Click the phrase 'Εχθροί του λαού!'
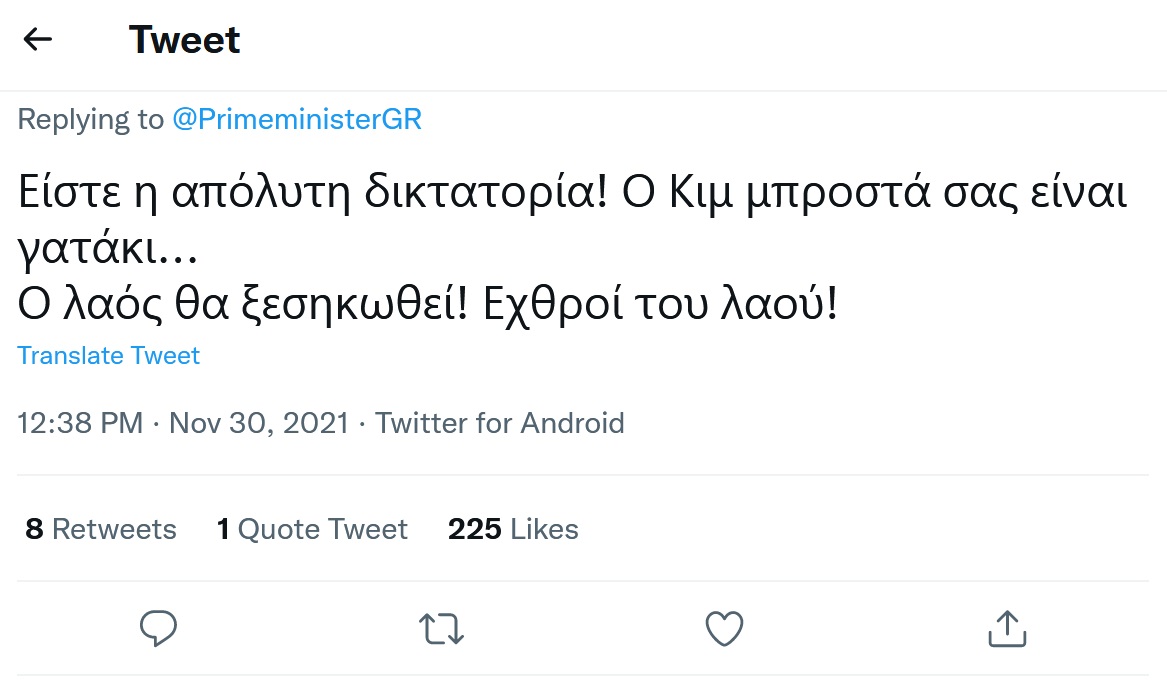This screenshot has height=689, width=1167. (660, 306)
